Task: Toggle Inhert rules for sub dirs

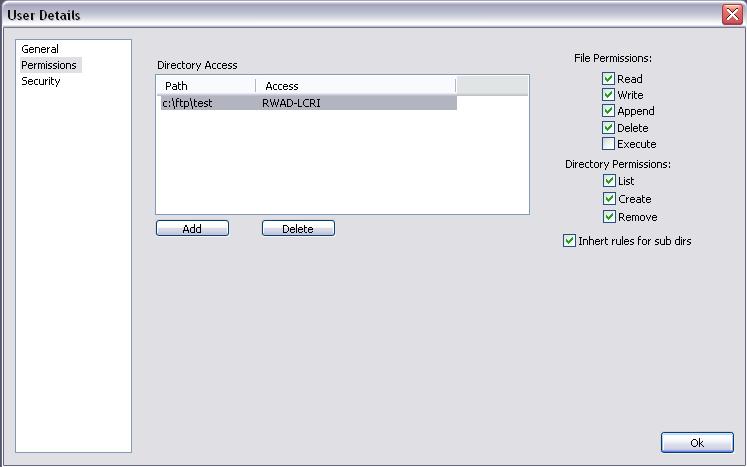Action: click(x=569, y=241)
